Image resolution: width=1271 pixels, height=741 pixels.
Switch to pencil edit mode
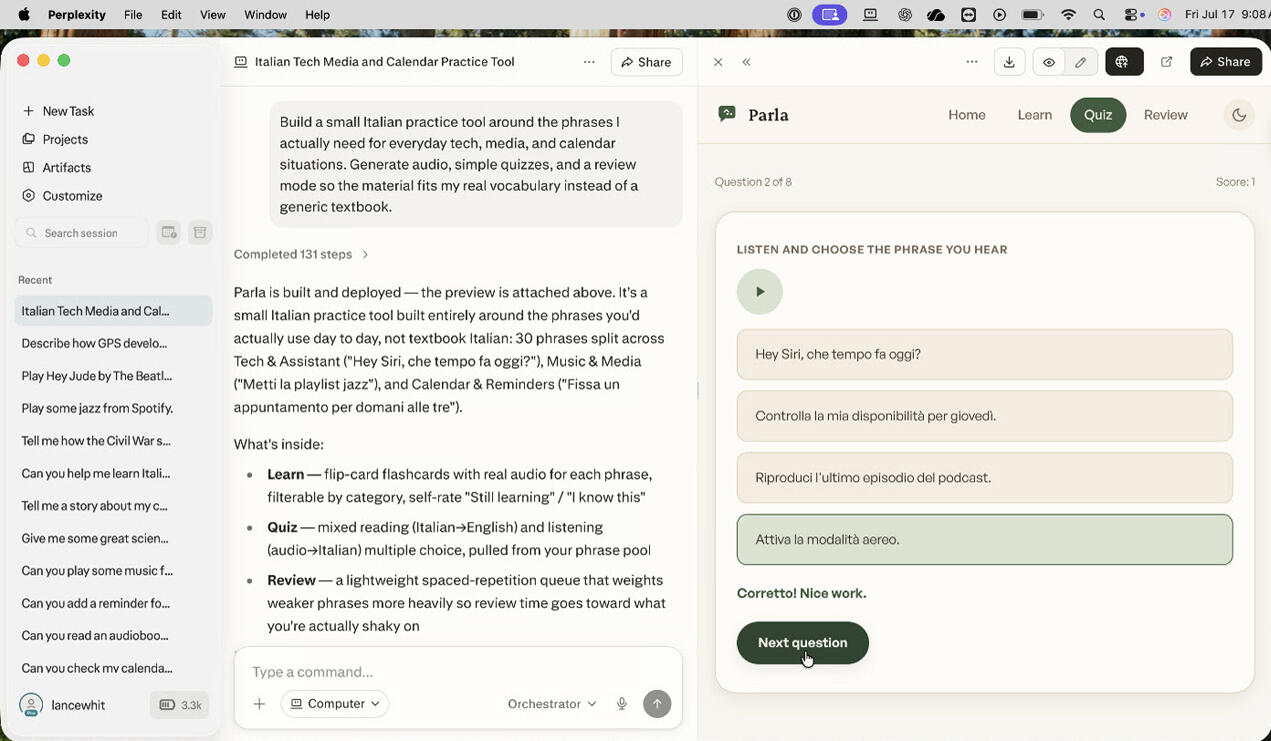click(x=1081, y=62)
